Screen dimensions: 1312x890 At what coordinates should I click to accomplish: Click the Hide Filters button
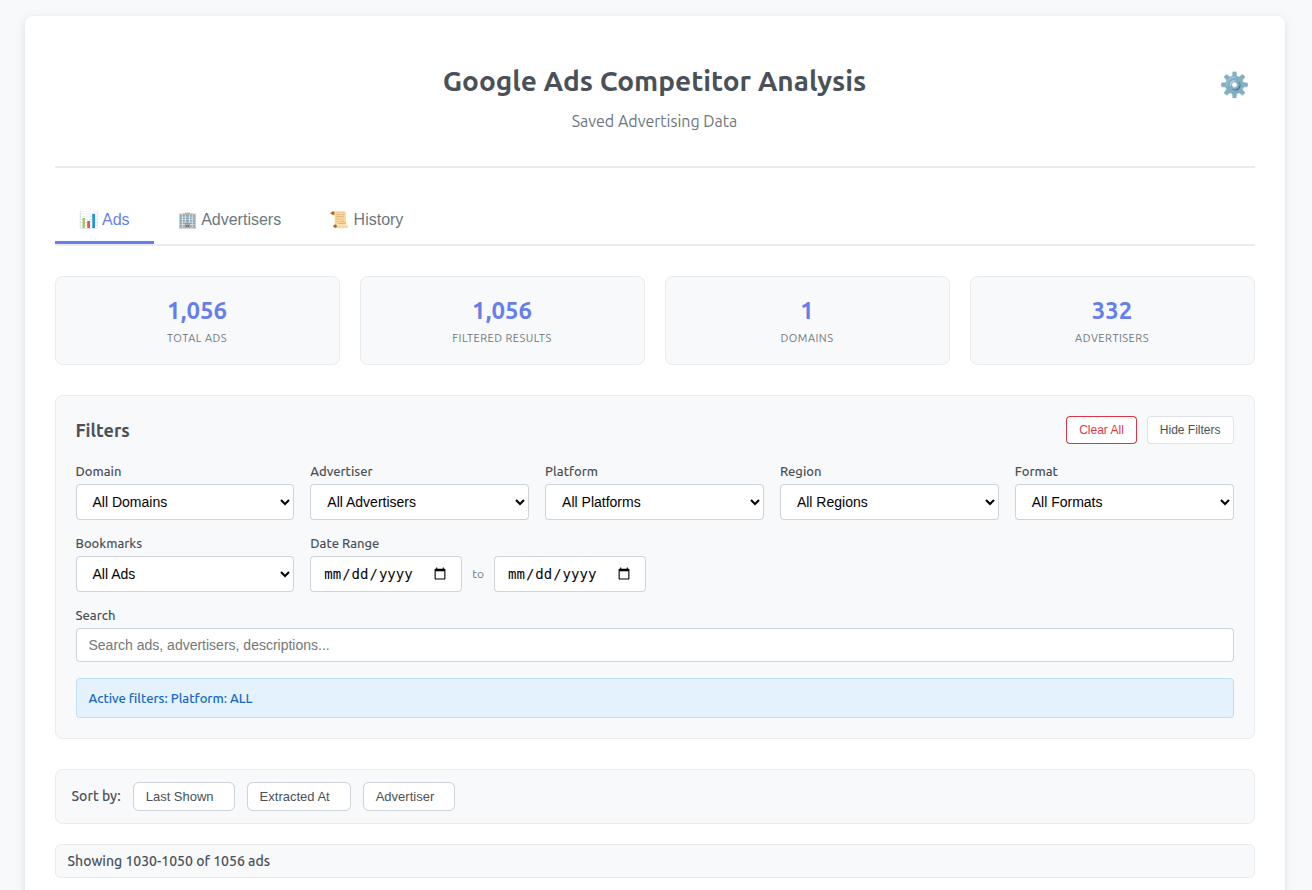tap(1189, 429)
